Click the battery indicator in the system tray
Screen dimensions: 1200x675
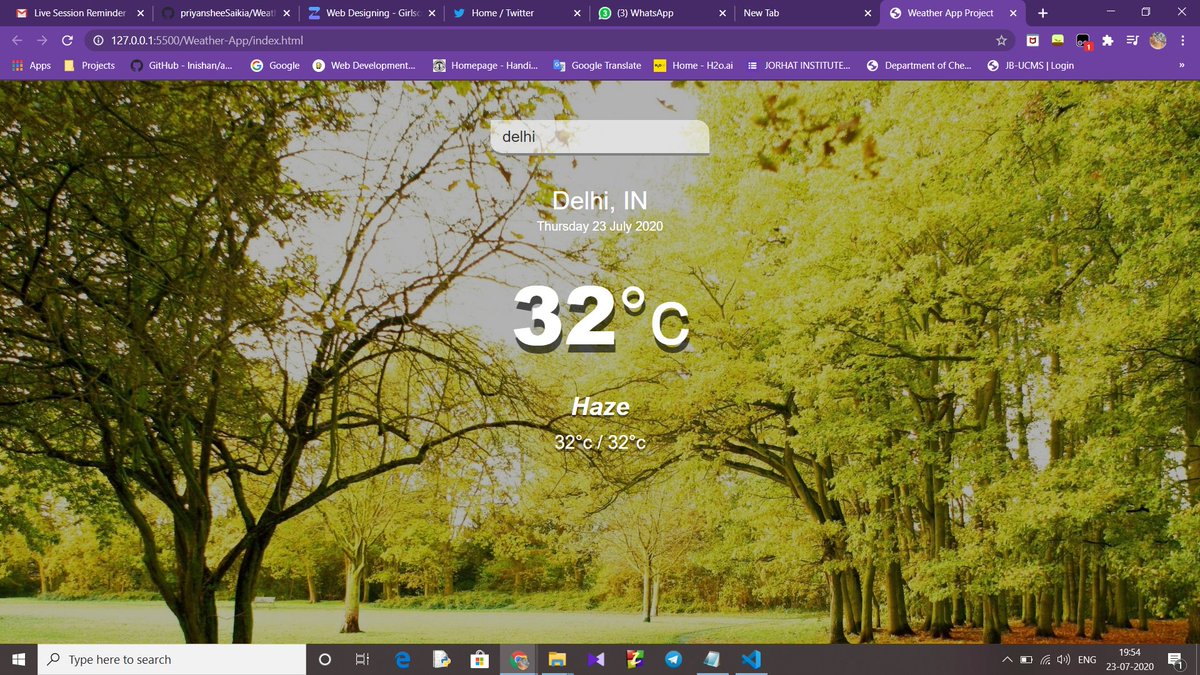[1025, 659]
